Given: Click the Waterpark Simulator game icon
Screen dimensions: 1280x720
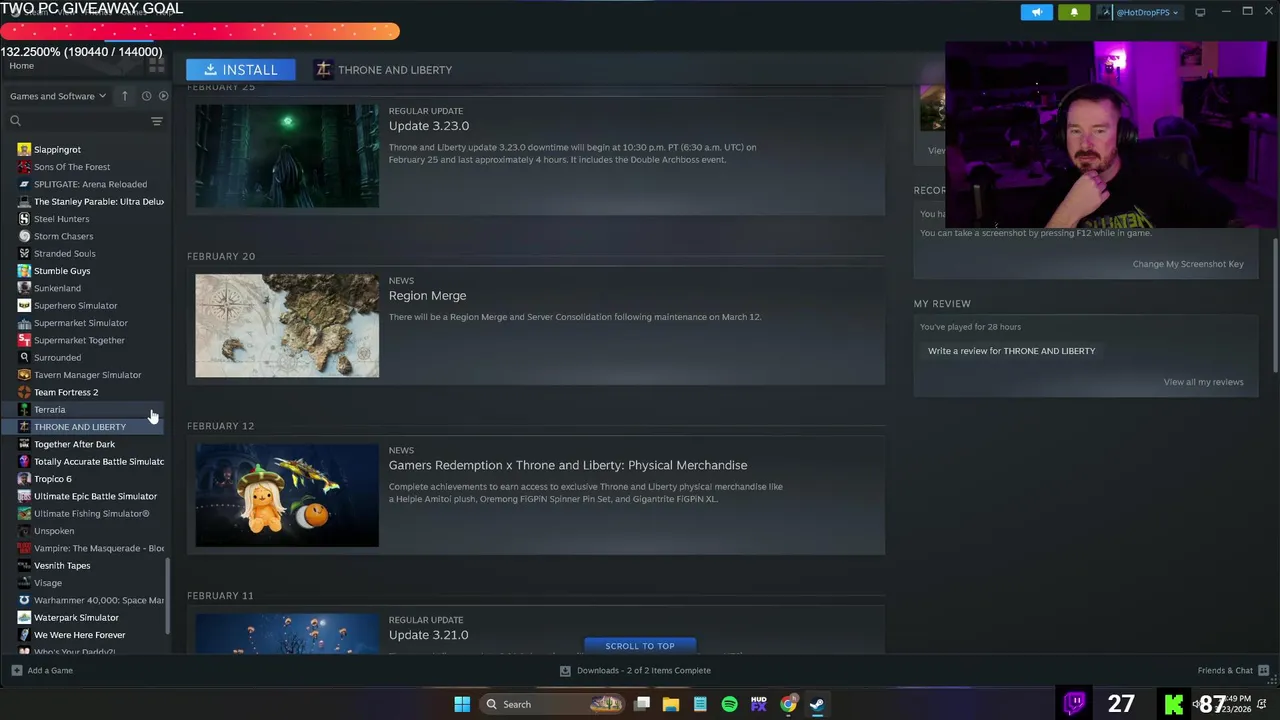Looking at the screenshot, I should point(24,618).
